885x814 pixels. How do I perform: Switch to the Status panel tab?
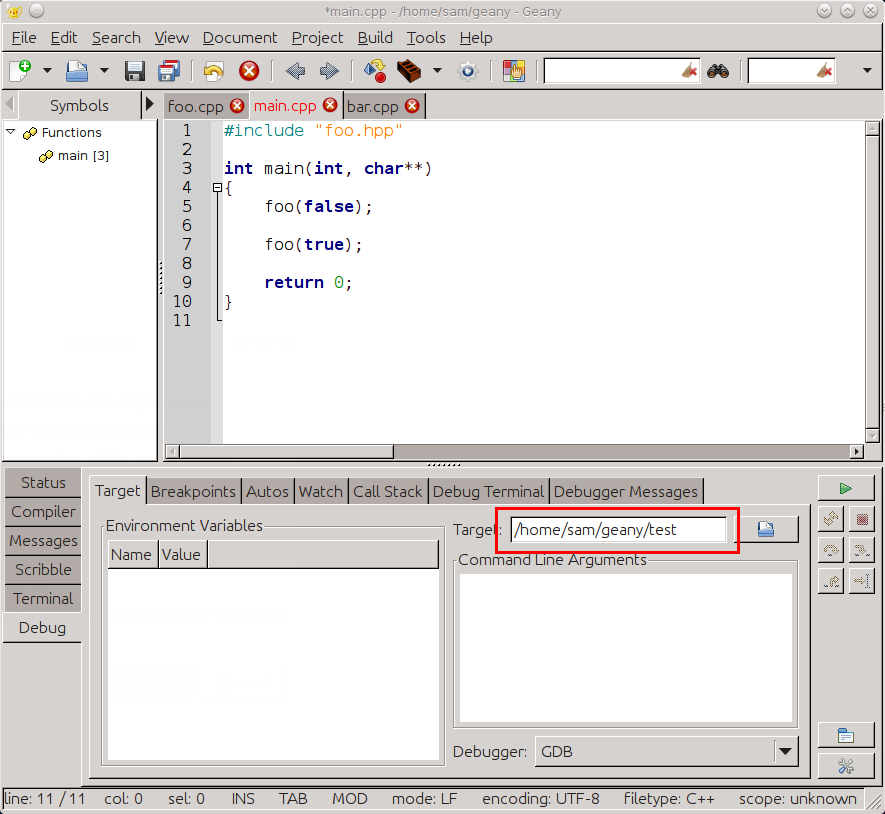[43, 483]
